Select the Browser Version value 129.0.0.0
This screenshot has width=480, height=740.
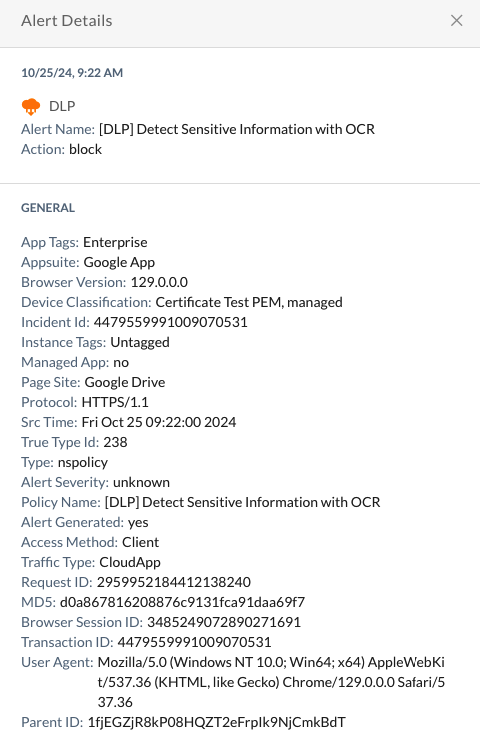click(159, 282)
